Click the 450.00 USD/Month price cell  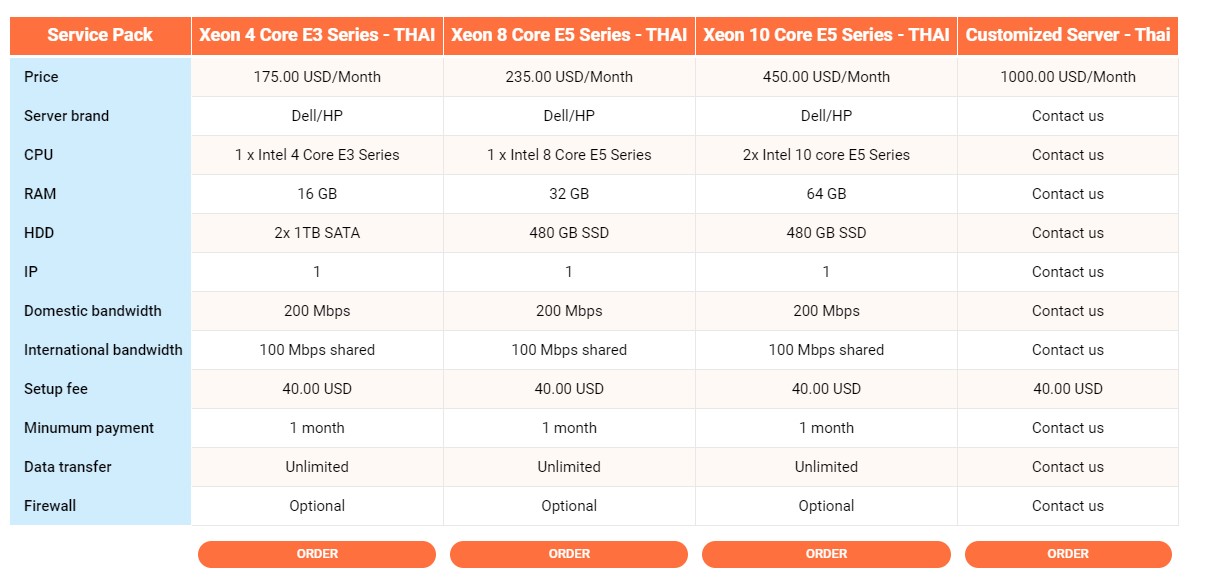pyautogui.click(x=827, y=76)
